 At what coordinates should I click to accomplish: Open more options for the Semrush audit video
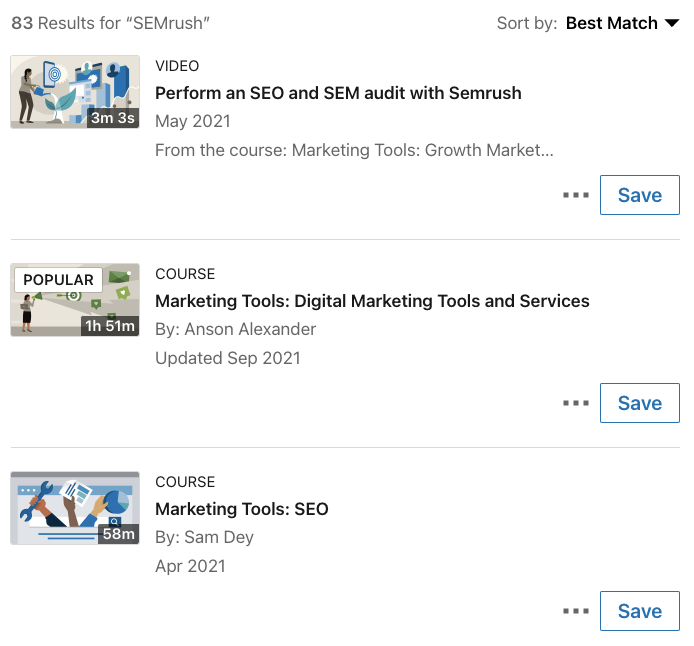click(576, 195)
